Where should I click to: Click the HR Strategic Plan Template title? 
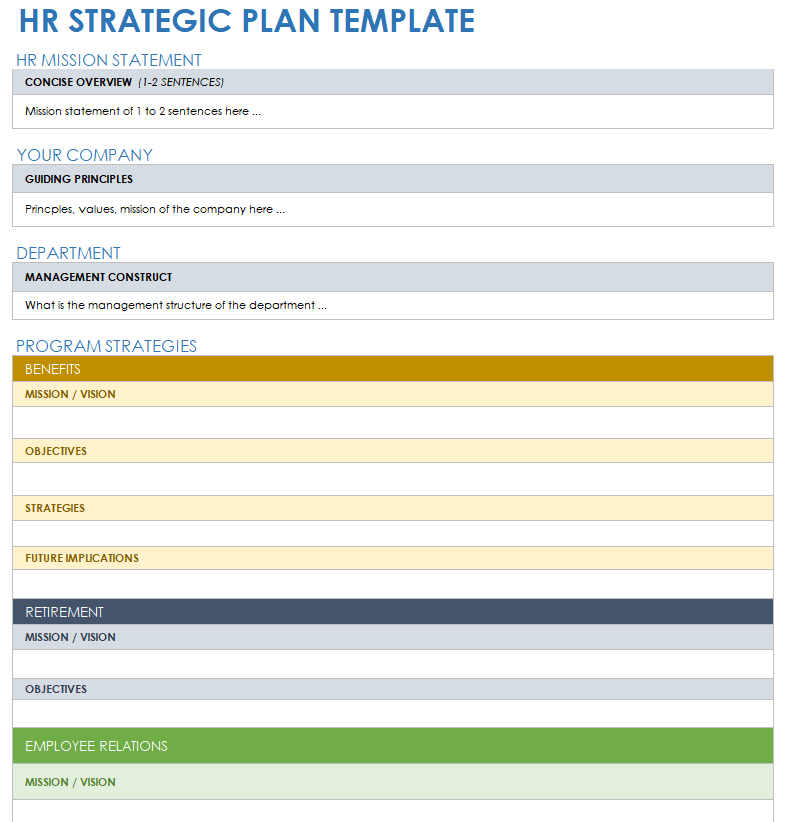tap(247, 21)
